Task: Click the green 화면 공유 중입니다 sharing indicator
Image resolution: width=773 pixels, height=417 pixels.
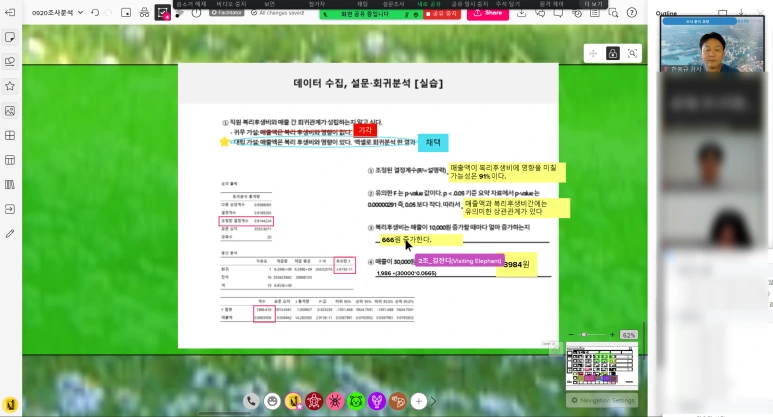Action: (x=371, y=14)
